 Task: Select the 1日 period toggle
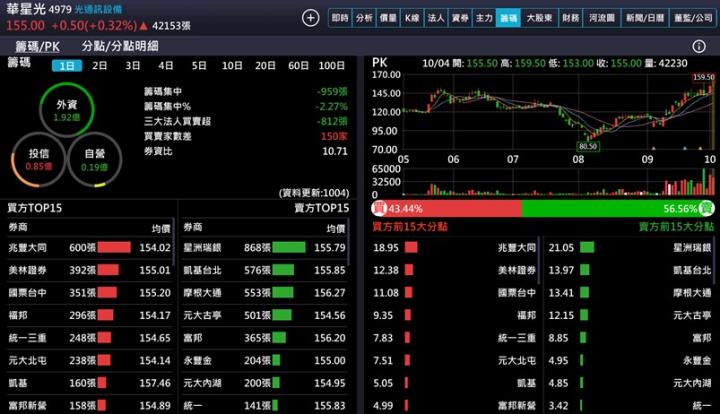(x=67, y=66)
